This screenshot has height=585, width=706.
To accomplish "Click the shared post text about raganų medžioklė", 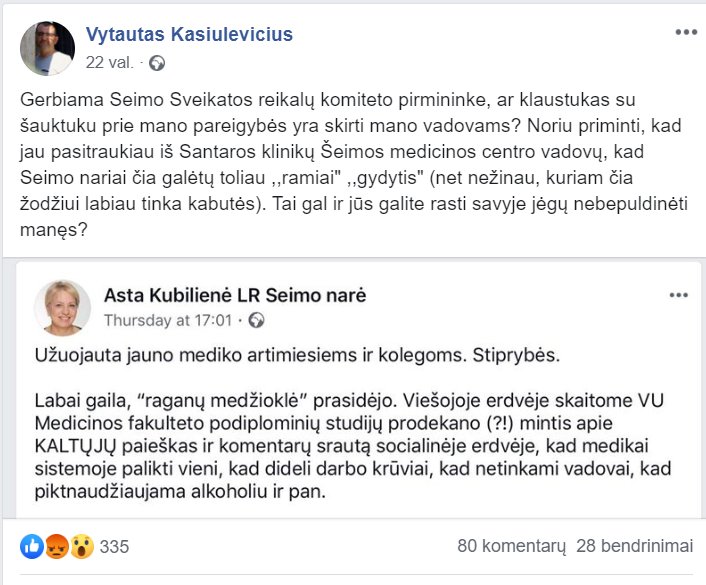I will pyautogui.click(x=353, y=446).
